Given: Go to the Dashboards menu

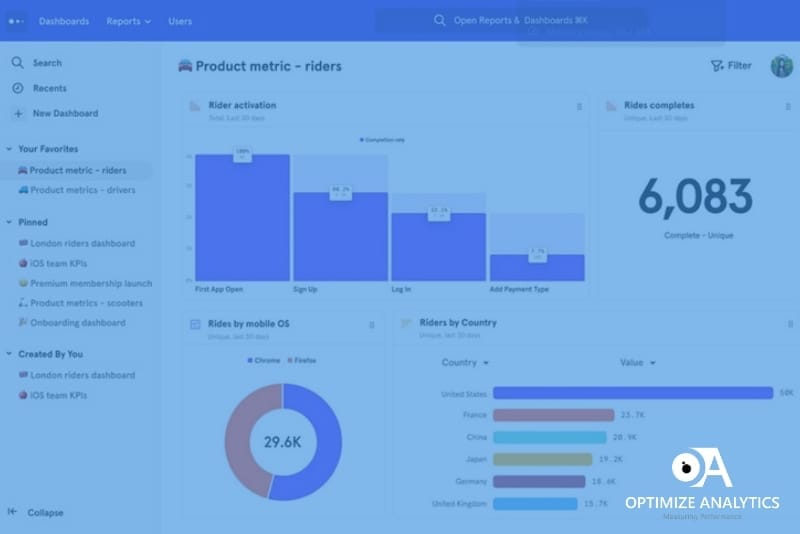Looking at the screenshot, I should 64,21.
